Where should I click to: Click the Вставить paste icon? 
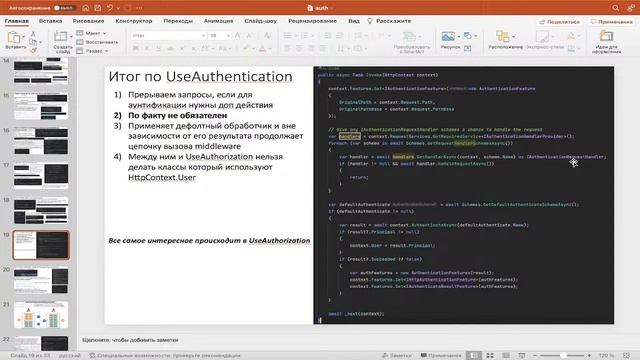click(x=13, y=38)
